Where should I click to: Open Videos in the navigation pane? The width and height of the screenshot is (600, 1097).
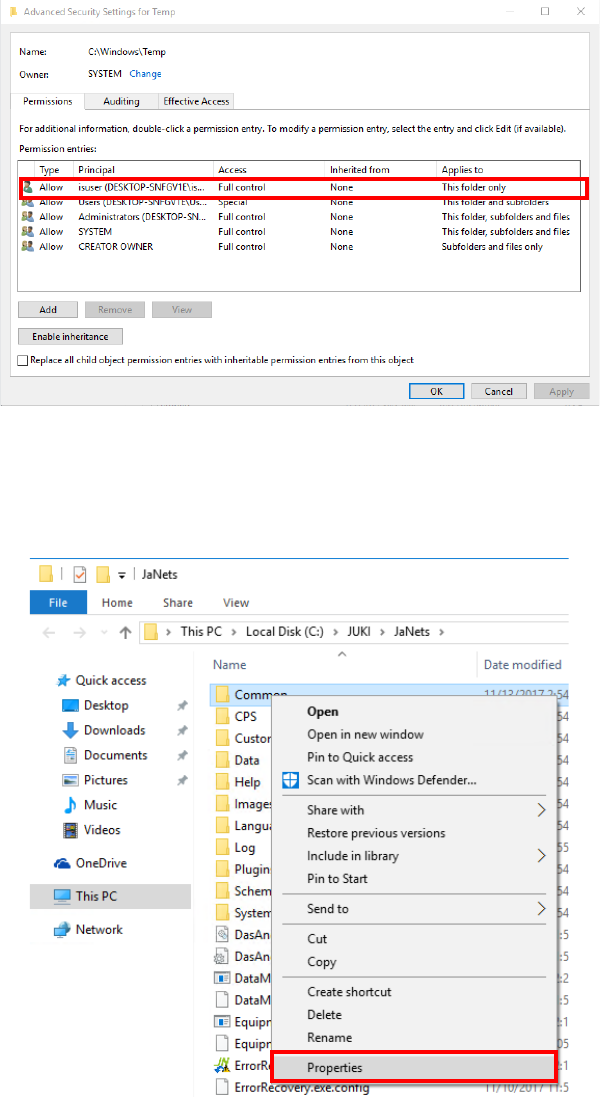click(x=101, y=830)
